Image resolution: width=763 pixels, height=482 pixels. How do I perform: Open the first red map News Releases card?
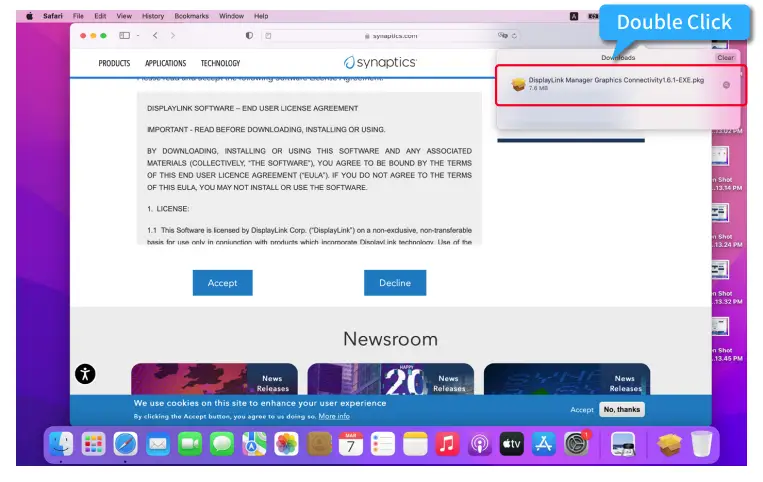[214, 379]
